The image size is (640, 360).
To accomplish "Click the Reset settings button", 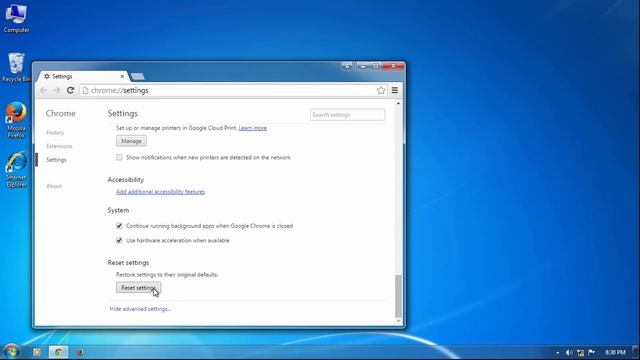I will click(138, 288).
